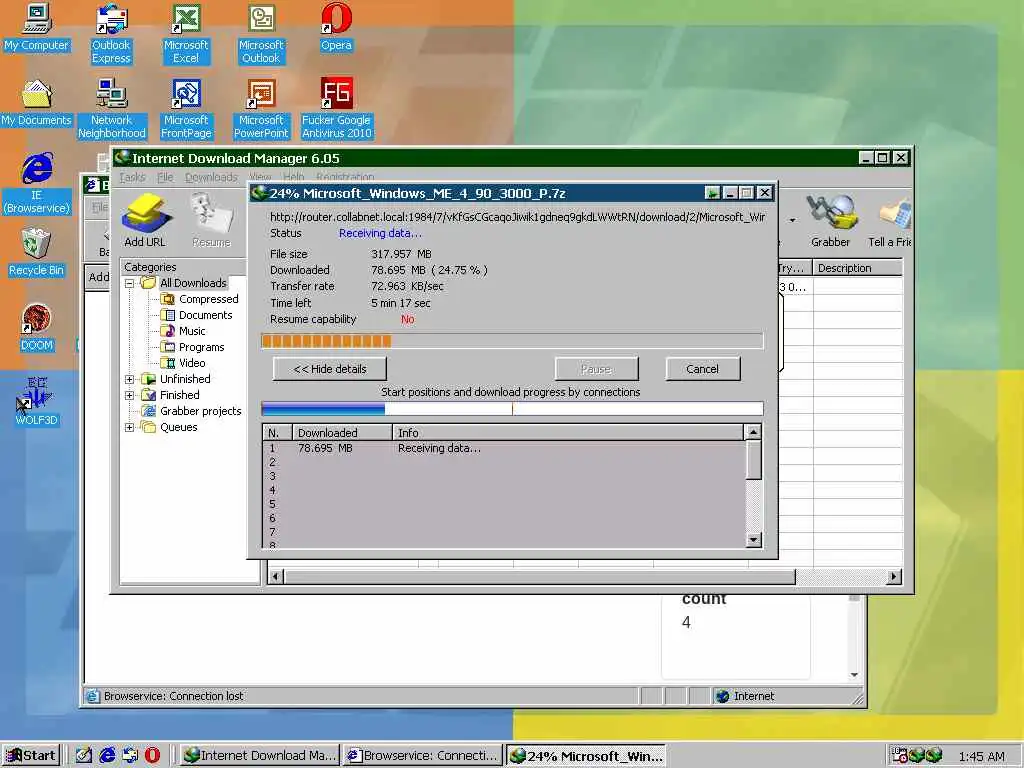This screenshot has height=768, width=1024.
Task: Click the Downloaded column header in connections list
Action: tap(342, 432)
